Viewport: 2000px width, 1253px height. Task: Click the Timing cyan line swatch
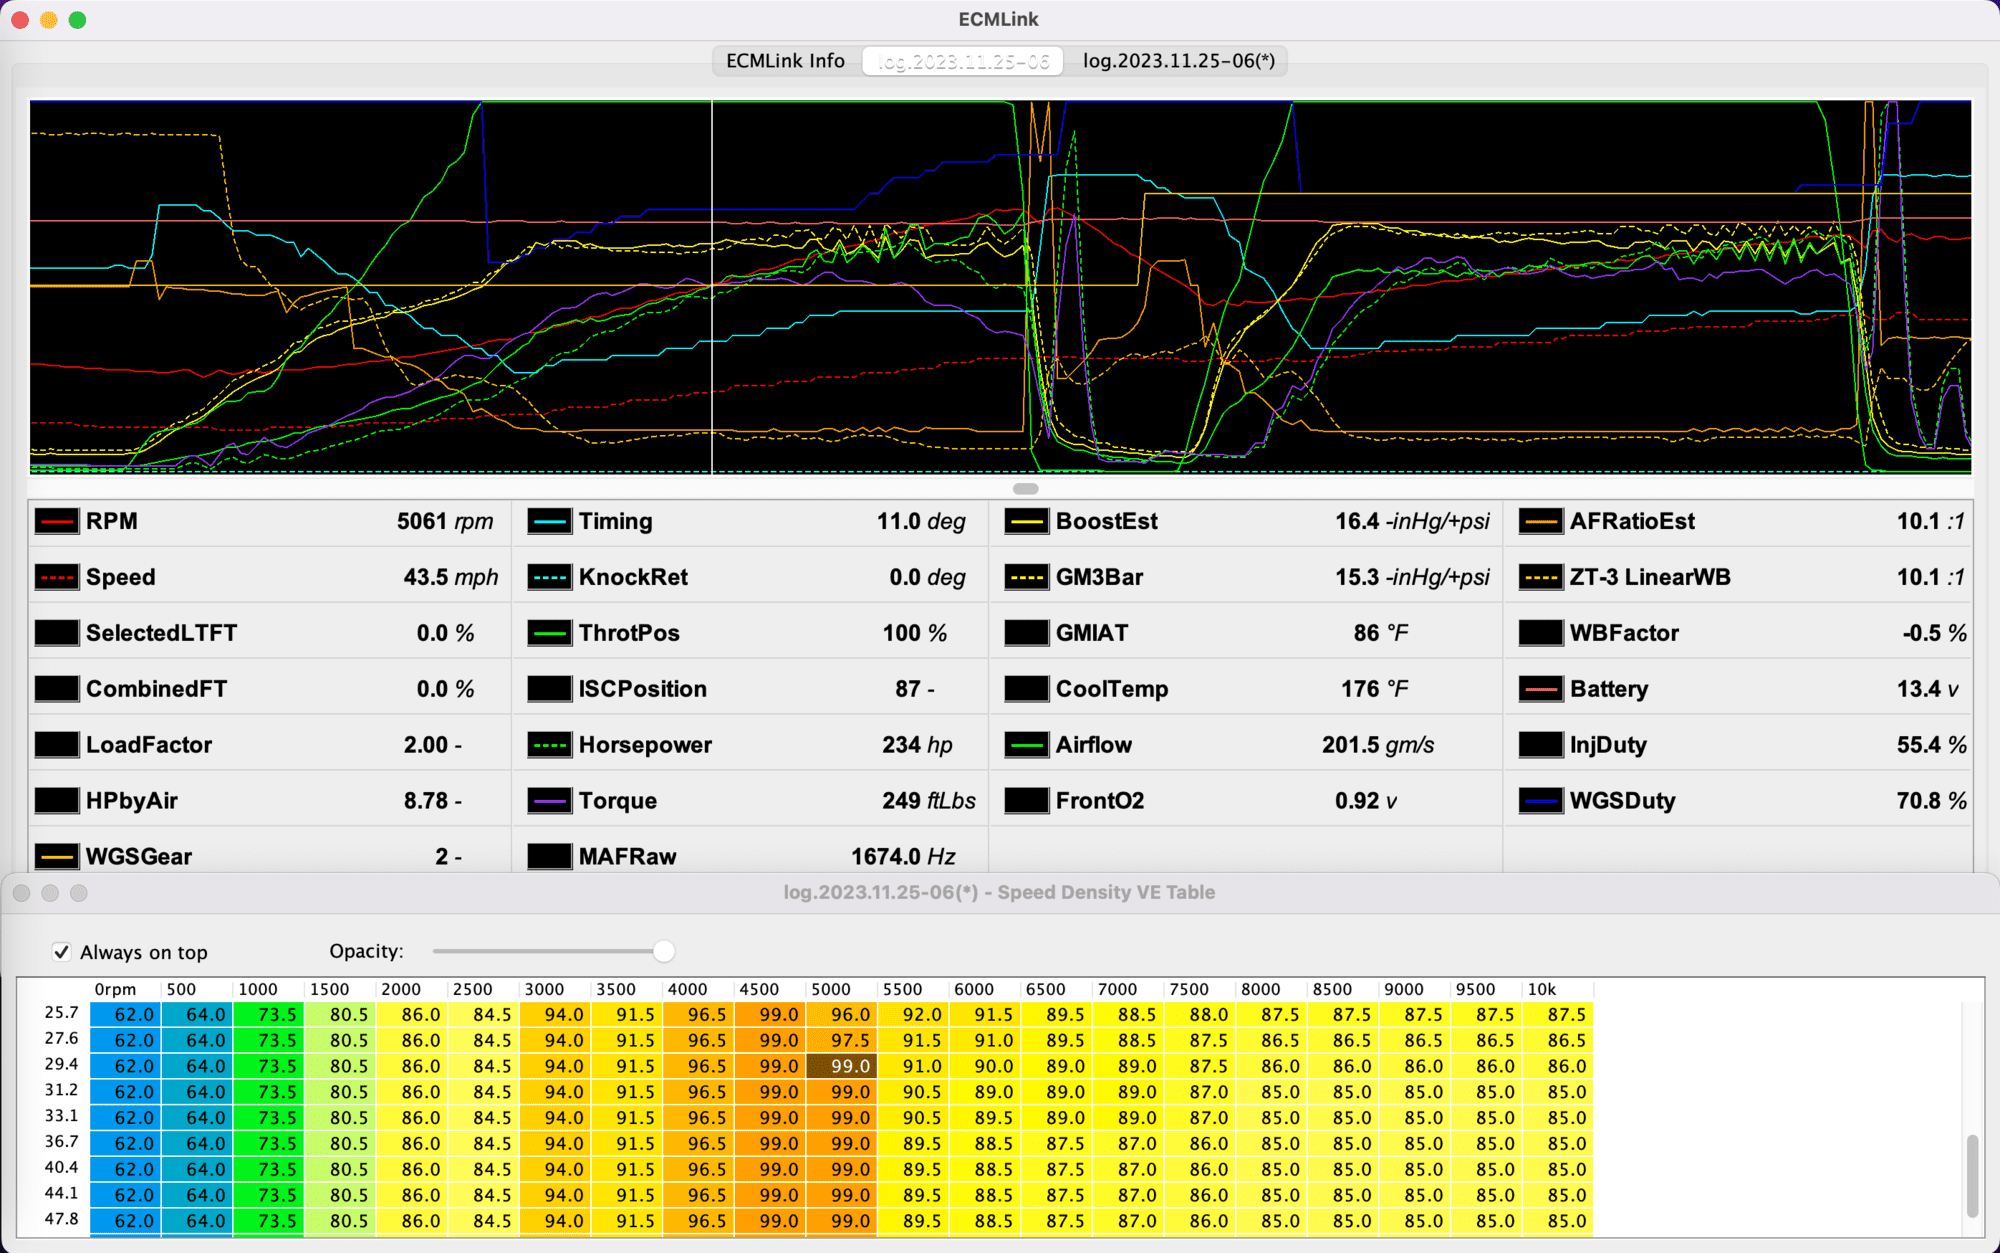(x=549, y=521)
